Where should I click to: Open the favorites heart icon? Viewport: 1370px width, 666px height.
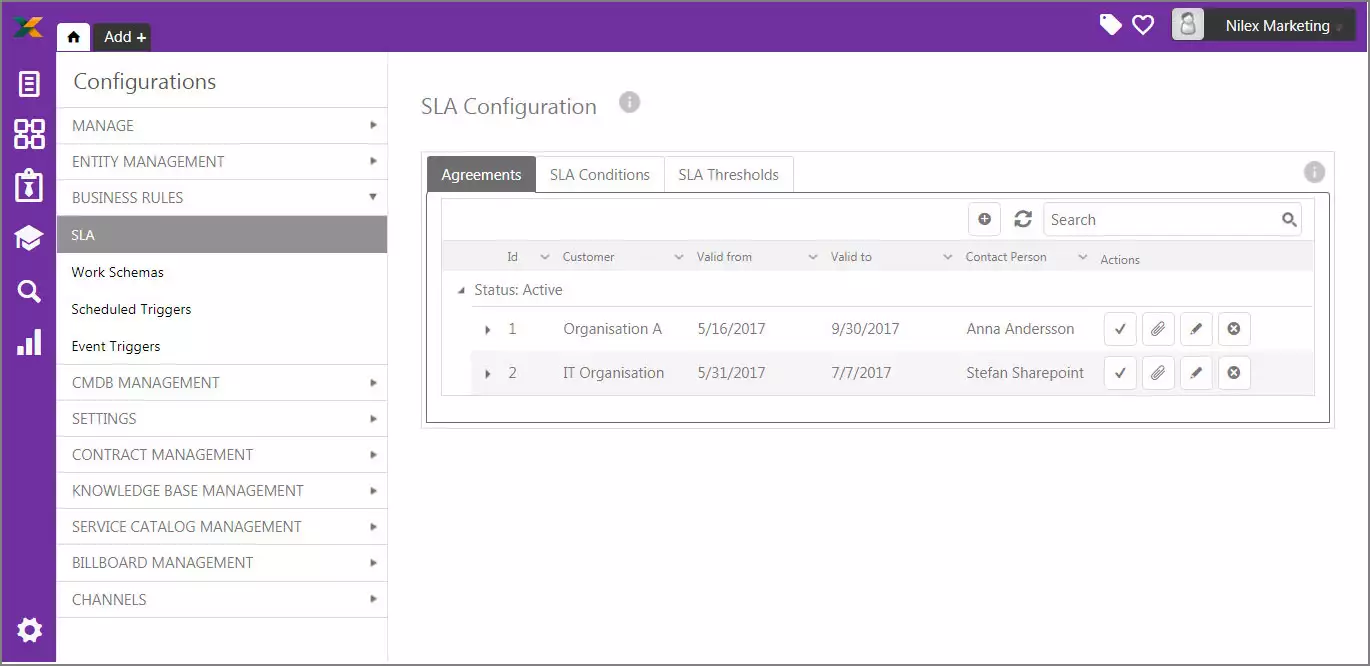pyautogui.click(x=1143, y=25)
